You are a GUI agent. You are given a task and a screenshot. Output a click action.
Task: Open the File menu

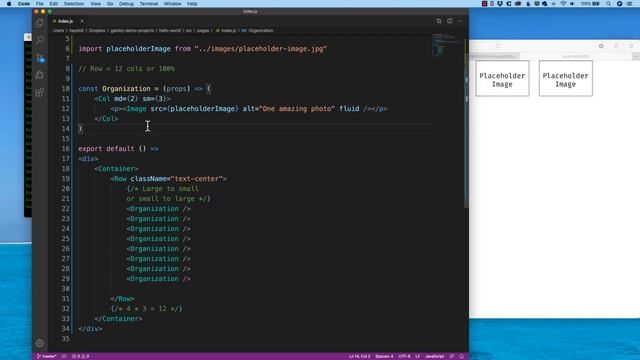point(40,4)
